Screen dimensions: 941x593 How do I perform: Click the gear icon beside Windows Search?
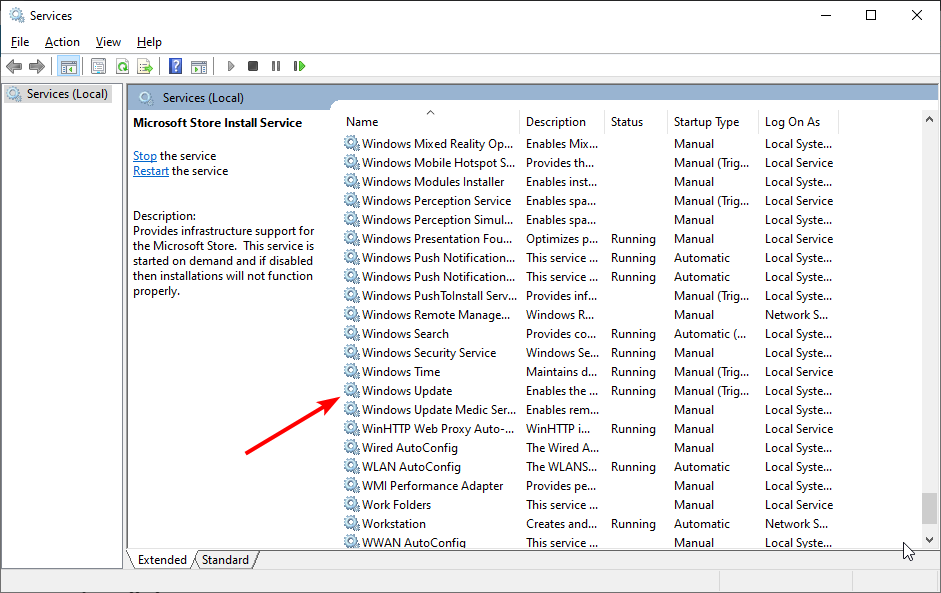pos(351,334)
